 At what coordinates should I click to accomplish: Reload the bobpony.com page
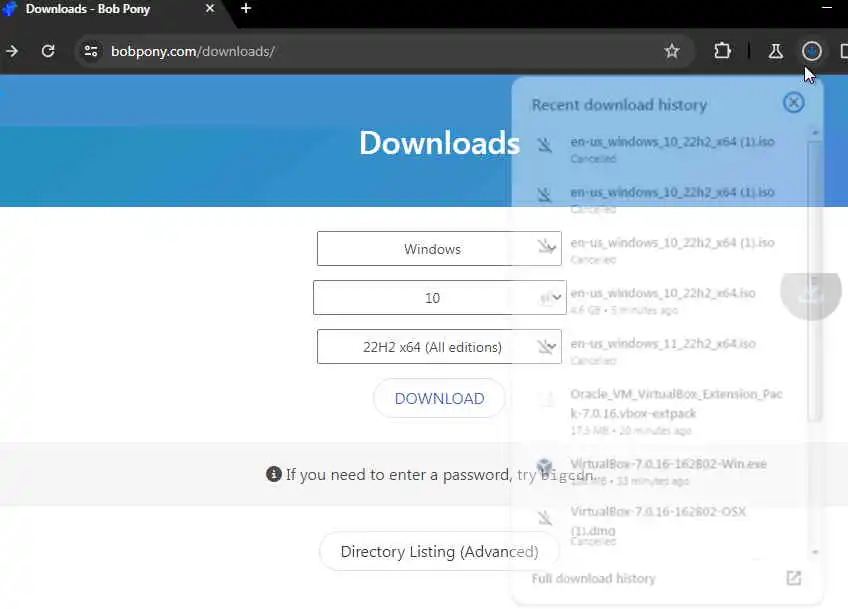(x=48, y=51)
